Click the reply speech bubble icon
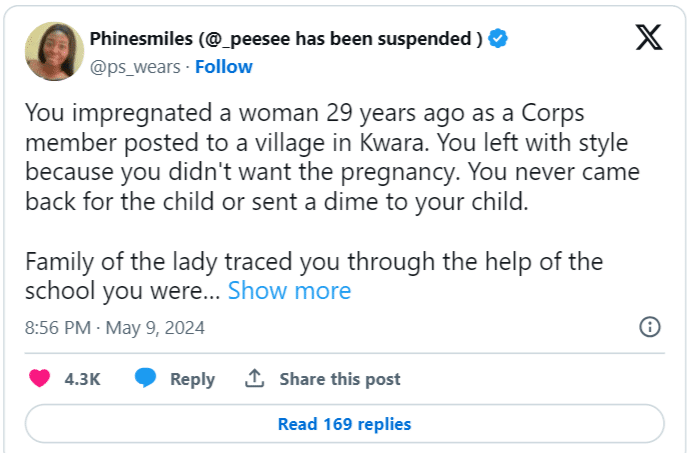This screenshot has width=689, height=453. click(146, 379)
